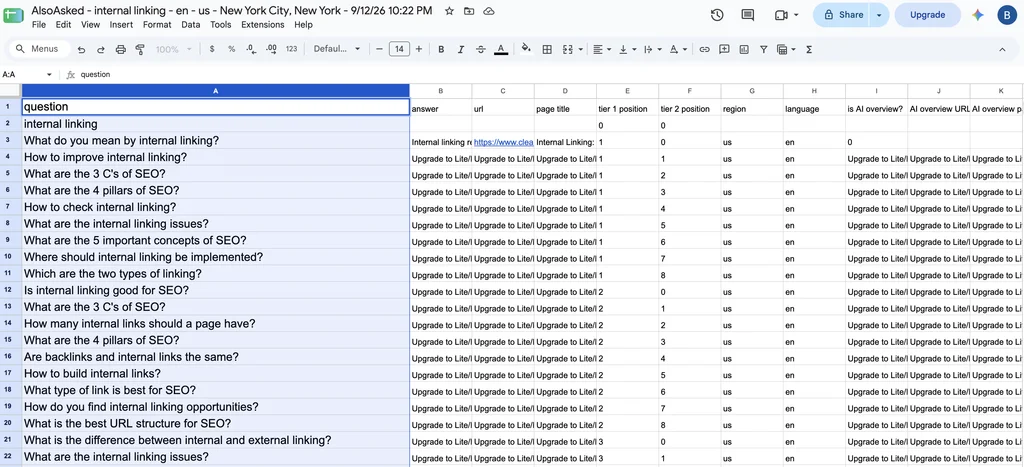Select cell 'How to build internal links?'
The width and height of the screenshot is (1024, 467).
(216, 374)
